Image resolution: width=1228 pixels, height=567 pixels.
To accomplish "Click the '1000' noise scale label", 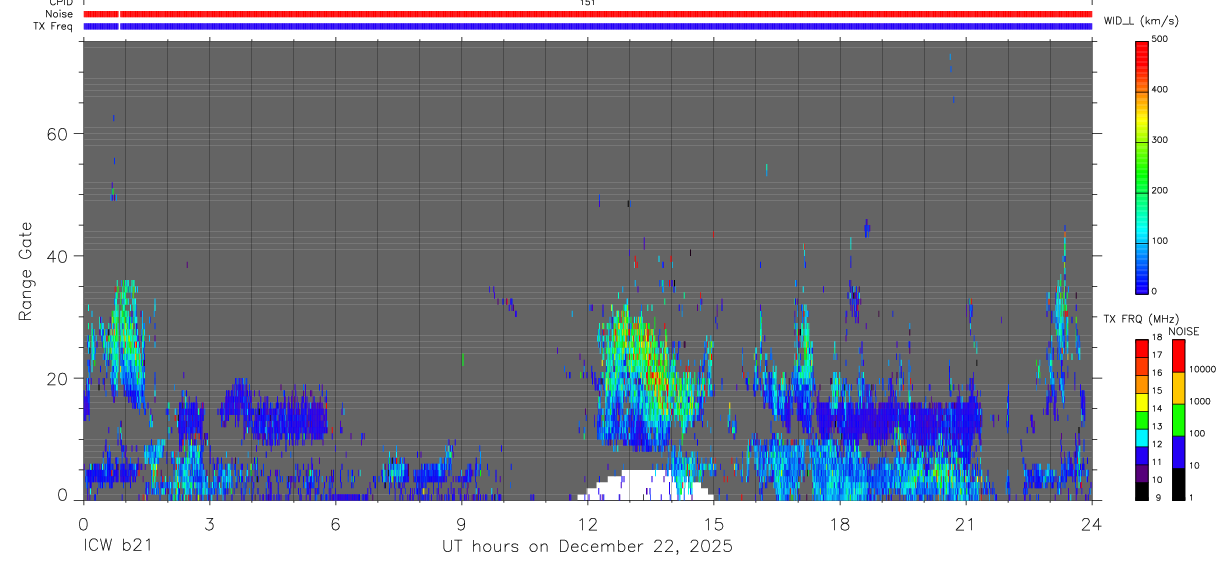I will pos(1200,401).
